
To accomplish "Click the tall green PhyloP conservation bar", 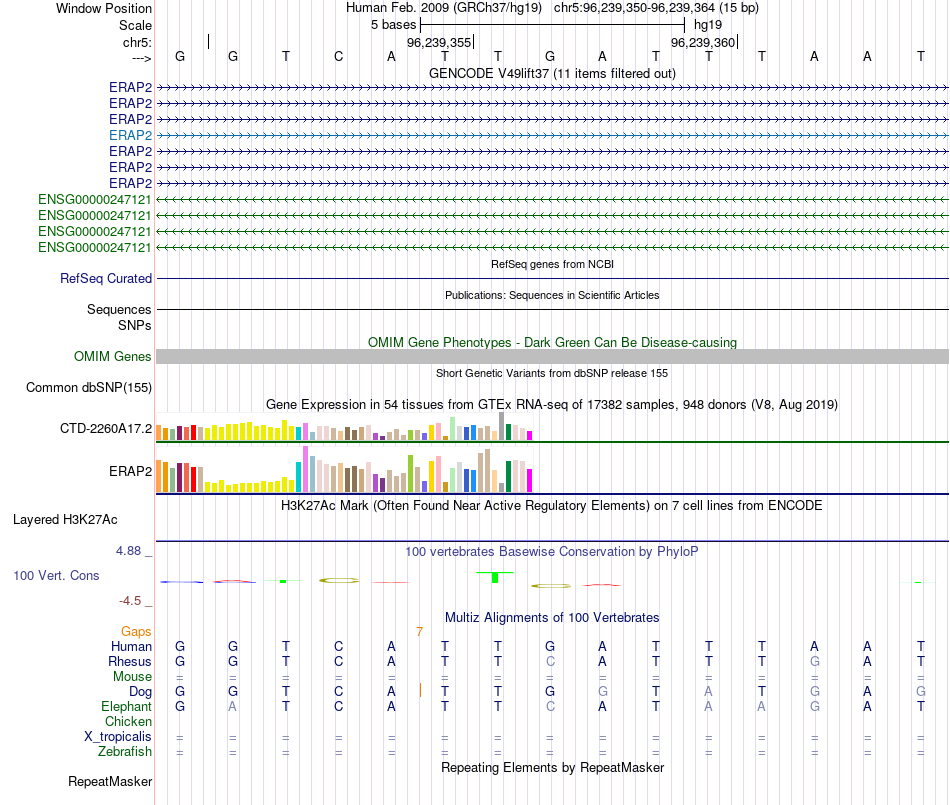I will click(x=495, y=577).
